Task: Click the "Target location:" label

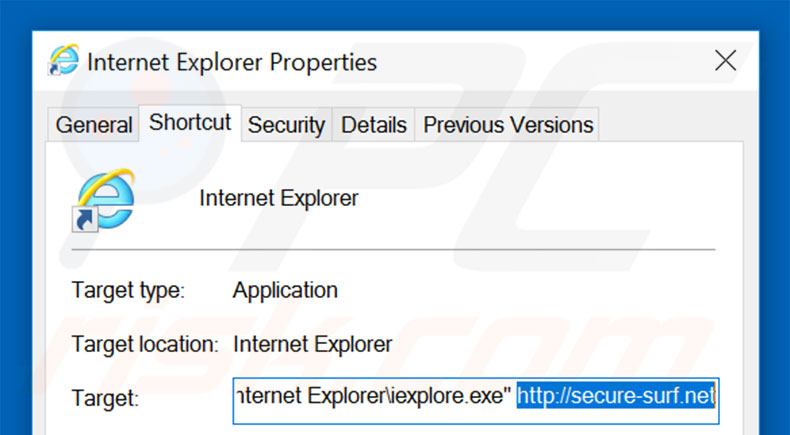Action: coord(145,344)
